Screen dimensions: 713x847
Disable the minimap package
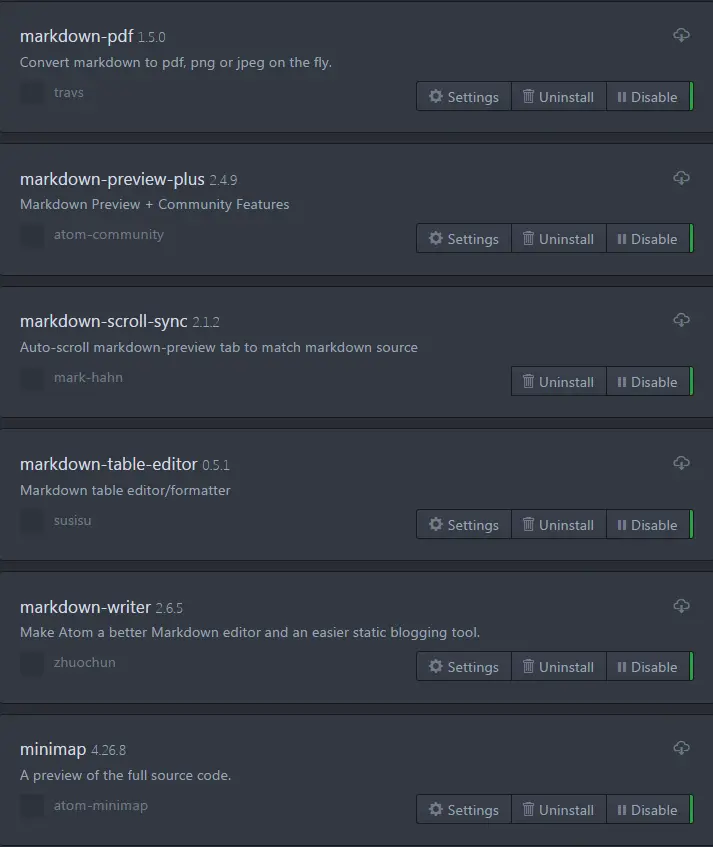coord(649,810)
